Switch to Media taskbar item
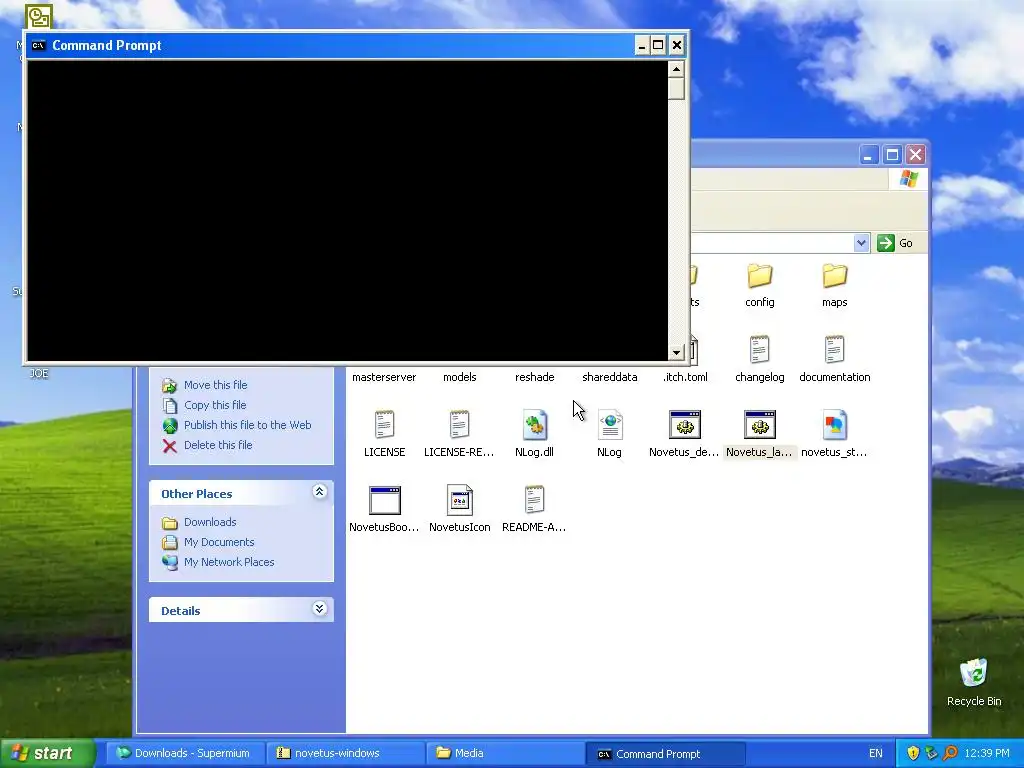Screen dimensions: 1024x768 pos(505,753)
